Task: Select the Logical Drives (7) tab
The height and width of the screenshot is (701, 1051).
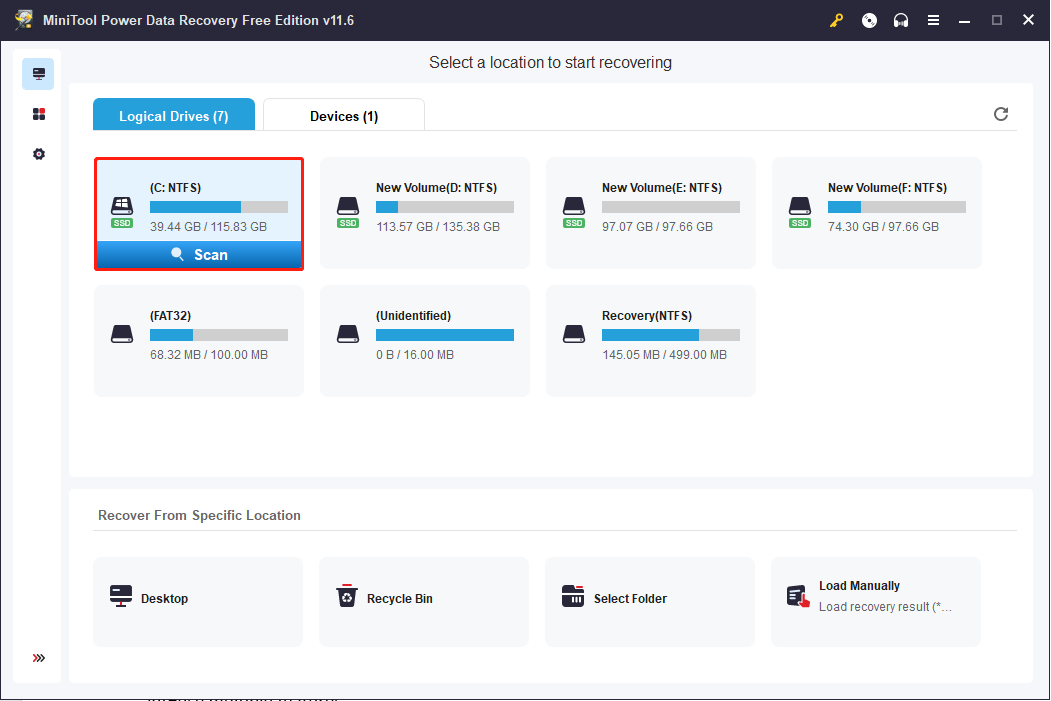Action: point(174,116)
